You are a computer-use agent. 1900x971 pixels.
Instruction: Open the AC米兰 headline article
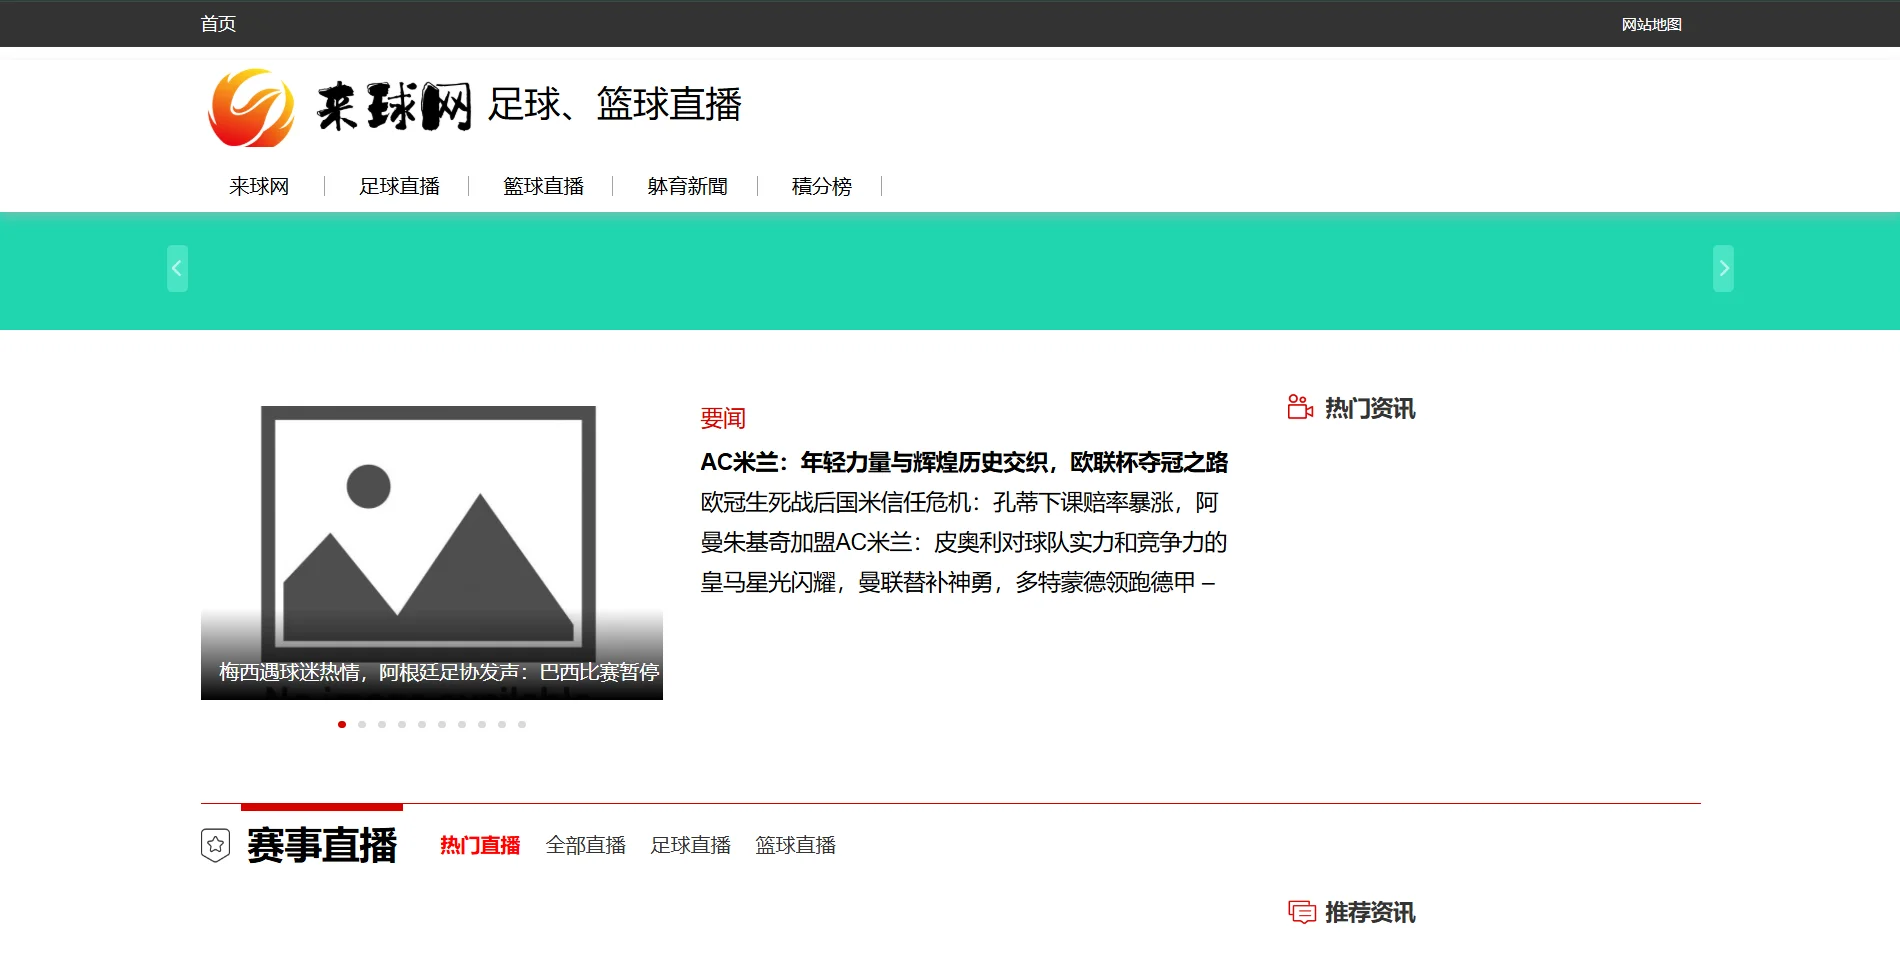pyautogui.click(x=963, y=462)
